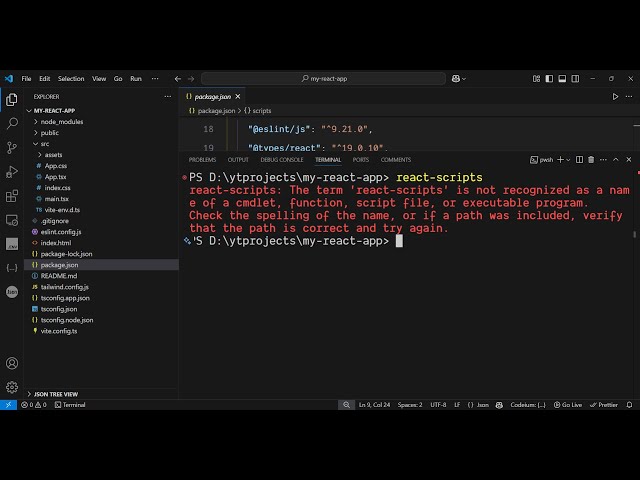This screenshot has width=640, height=480.
Task: Open the Explorer view in activity bar
Action: 12,99
